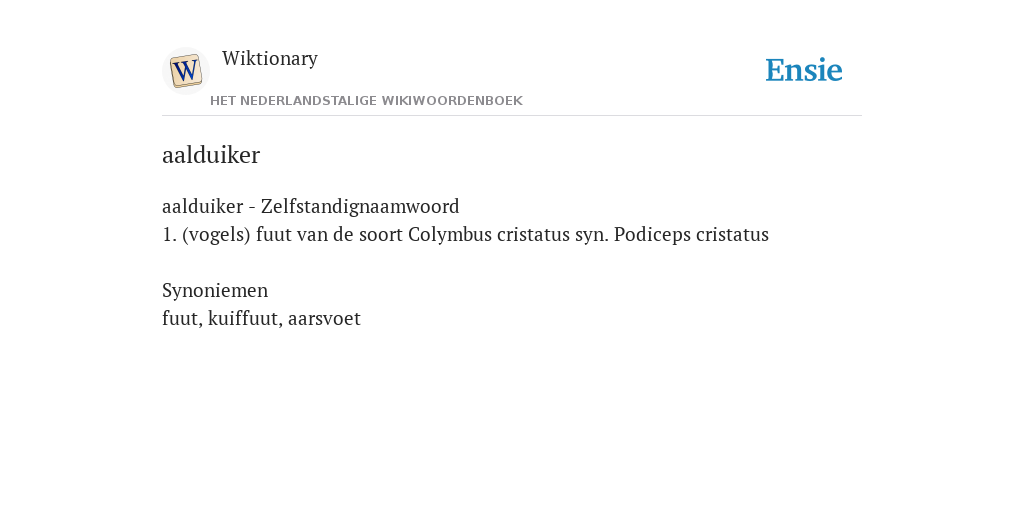Screen dimensions: 1024x512
Task: Click the 'aalduiker' heading
Action: click(x=211, y=155)
